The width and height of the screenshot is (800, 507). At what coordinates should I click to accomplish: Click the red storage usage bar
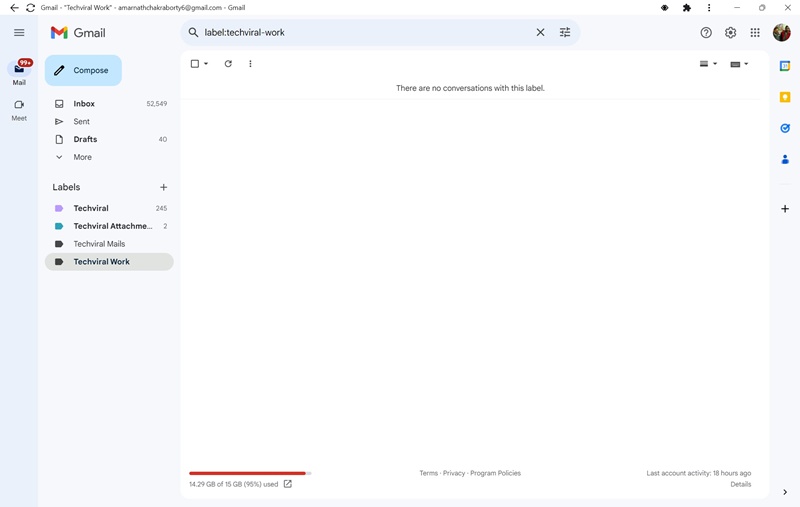tap(247, 473)
